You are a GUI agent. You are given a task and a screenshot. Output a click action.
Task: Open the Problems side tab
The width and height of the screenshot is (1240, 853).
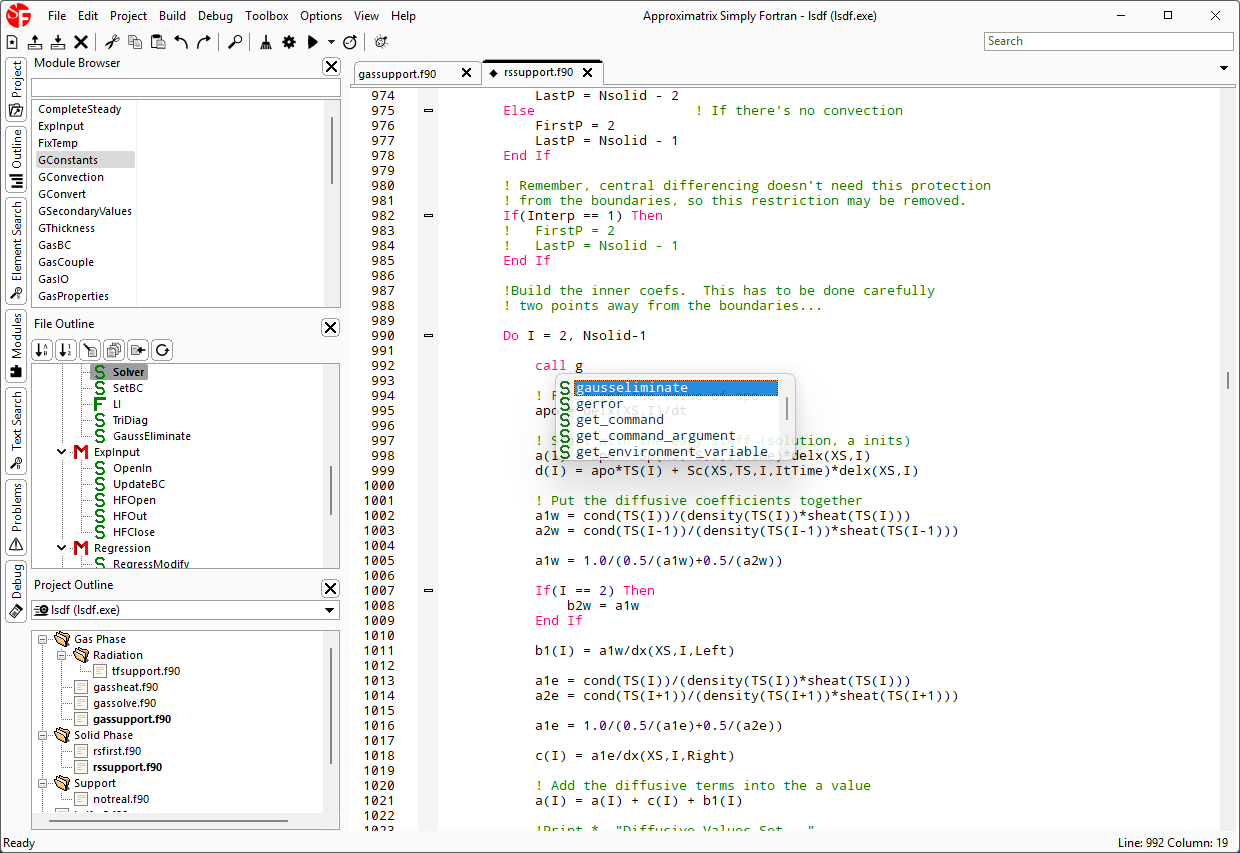16,517
